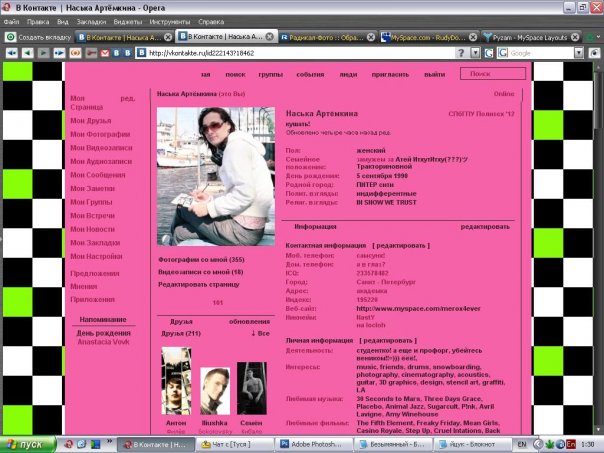Open Internet Explorer icon in quick launch
604x453 pixels.
tap(82, 444)
